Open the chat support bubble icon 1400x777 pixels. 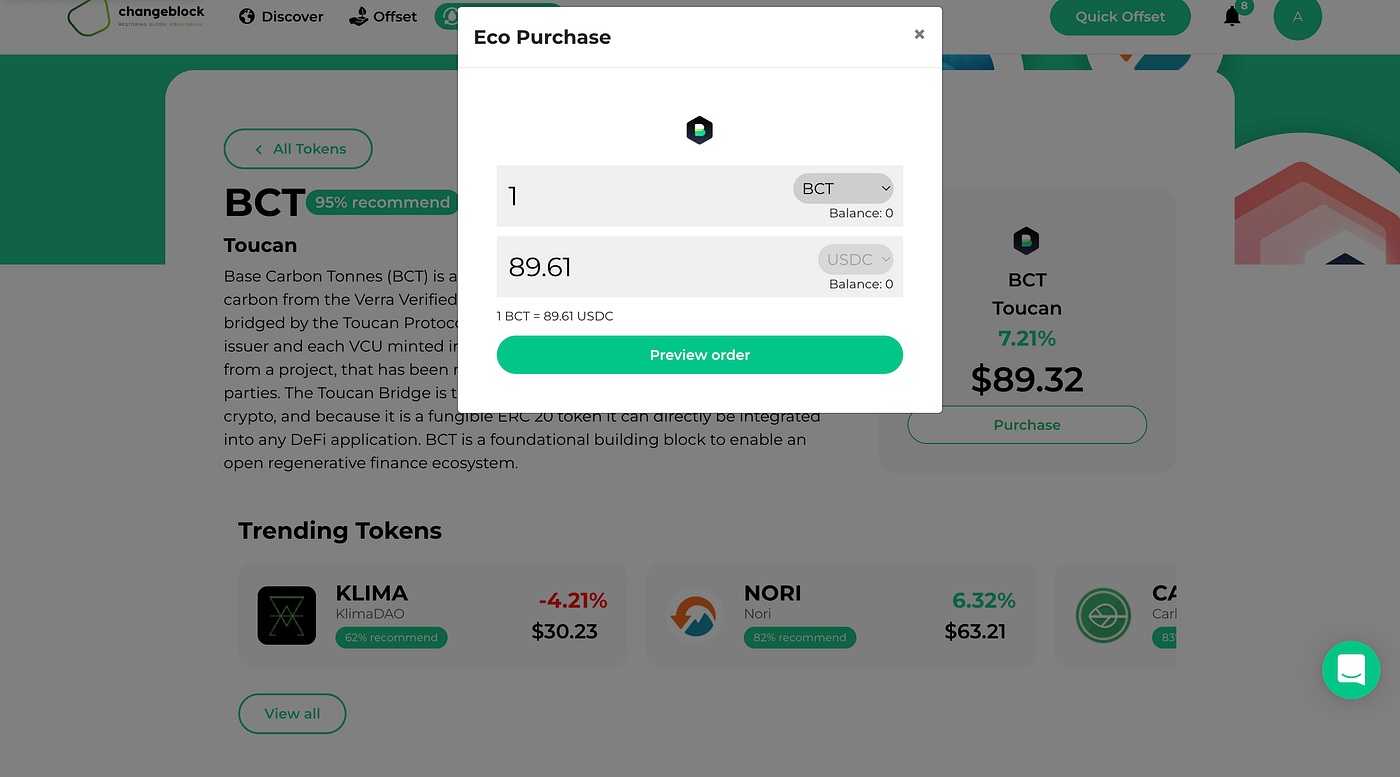(x=1351, y=670)
